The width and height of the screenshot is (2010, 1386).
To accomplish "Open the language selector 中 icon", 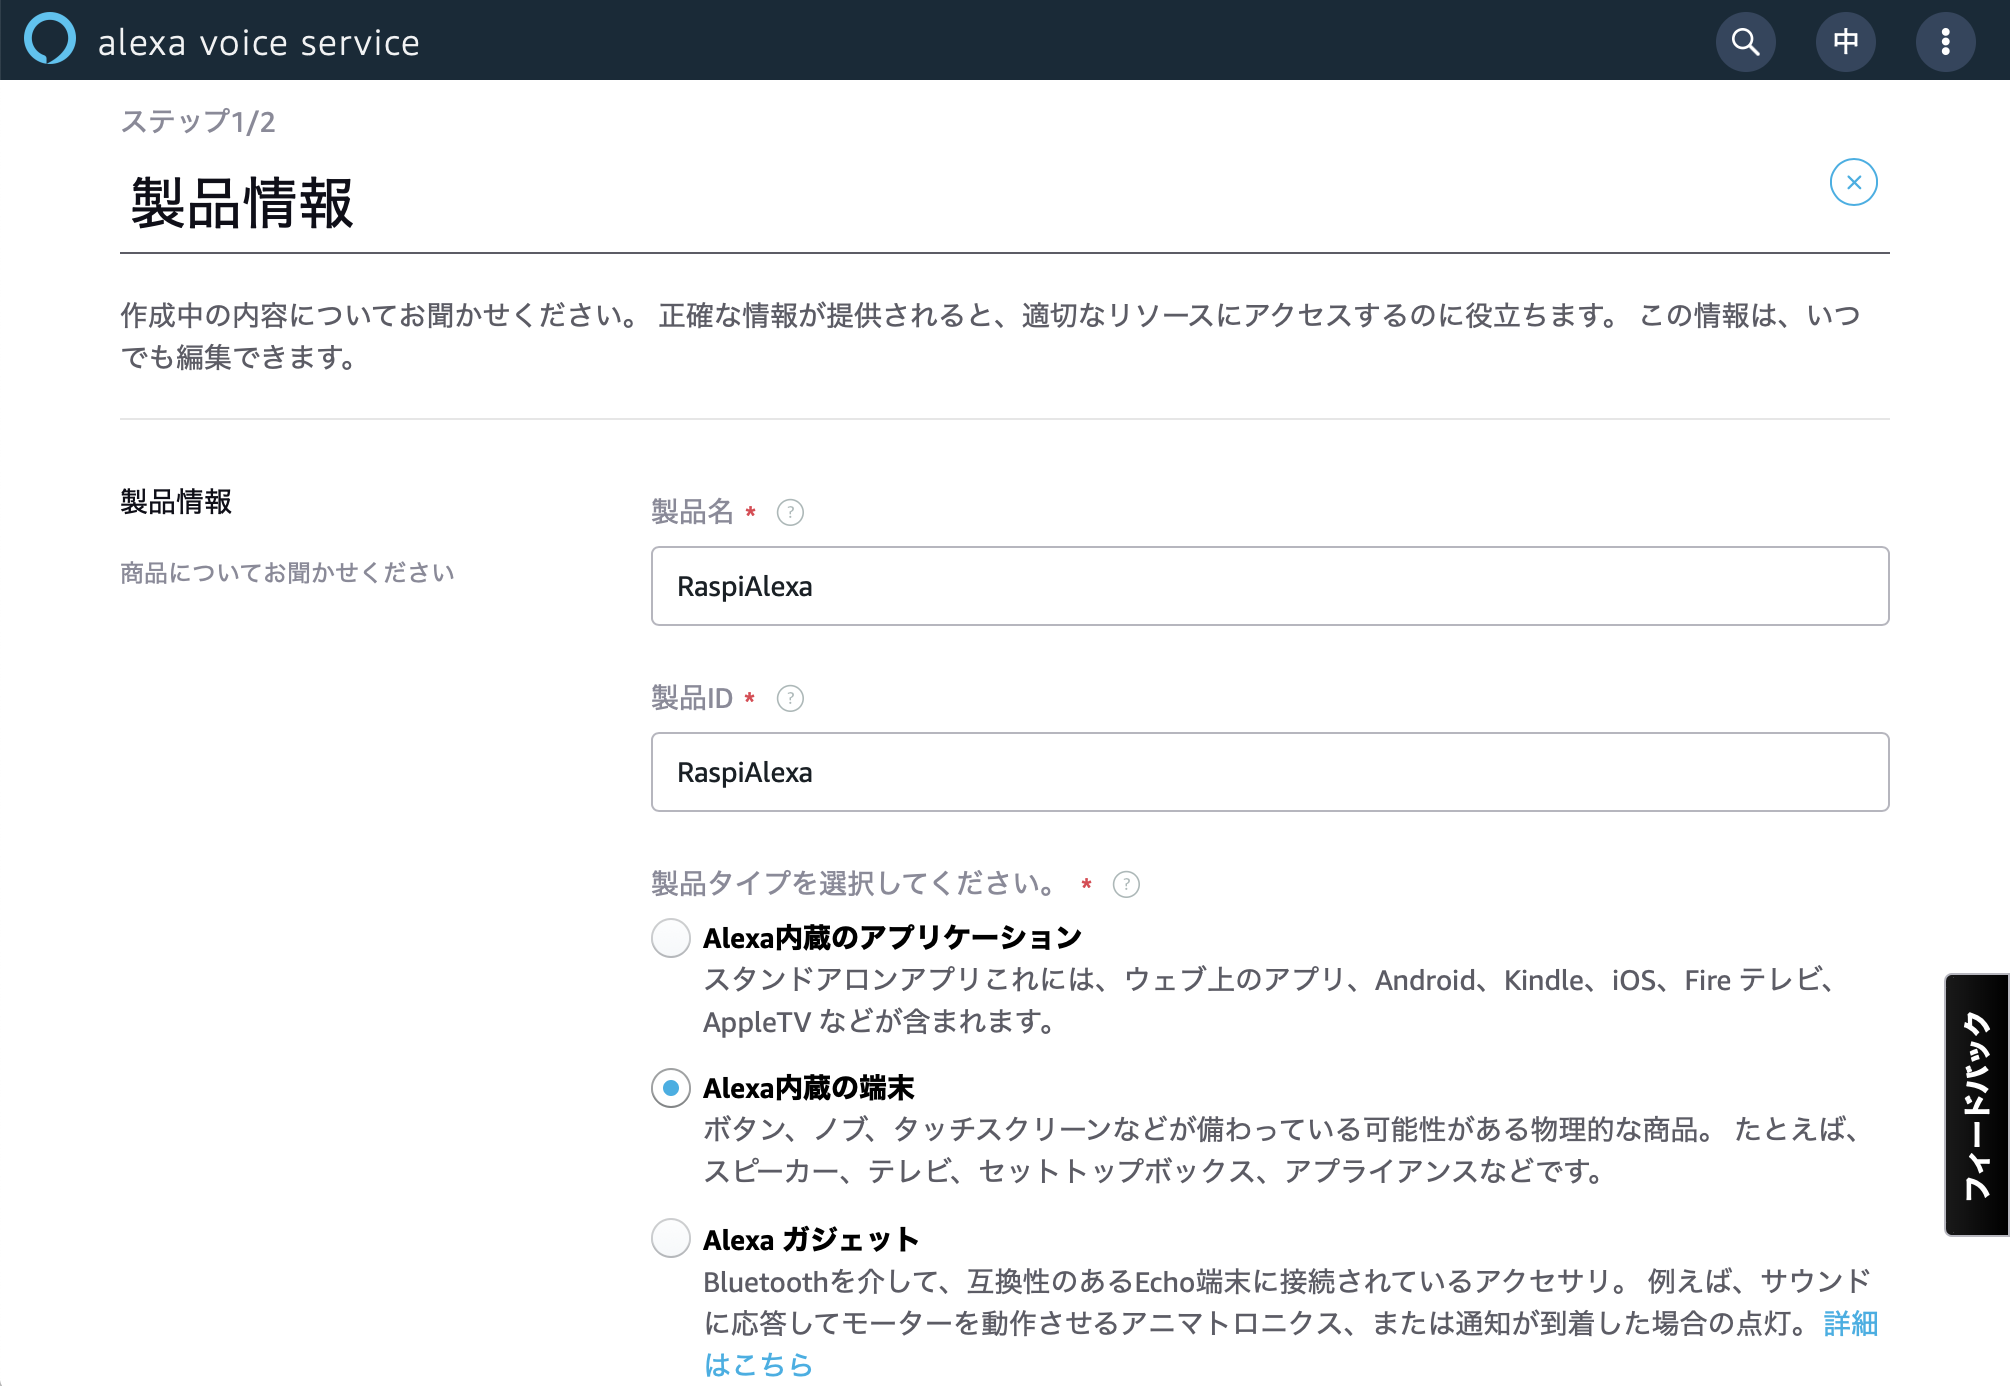I will tap(1845, 41).
